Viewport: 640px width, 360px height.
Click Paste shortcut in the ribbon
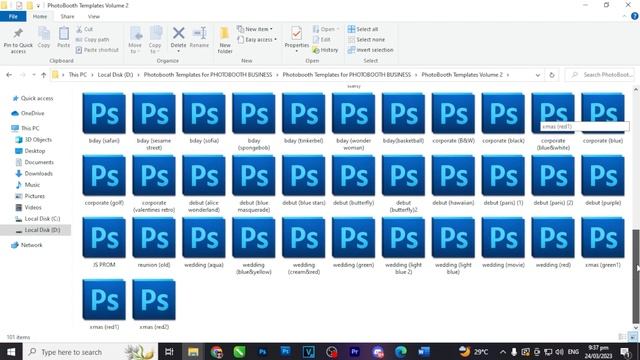[97, 50]
